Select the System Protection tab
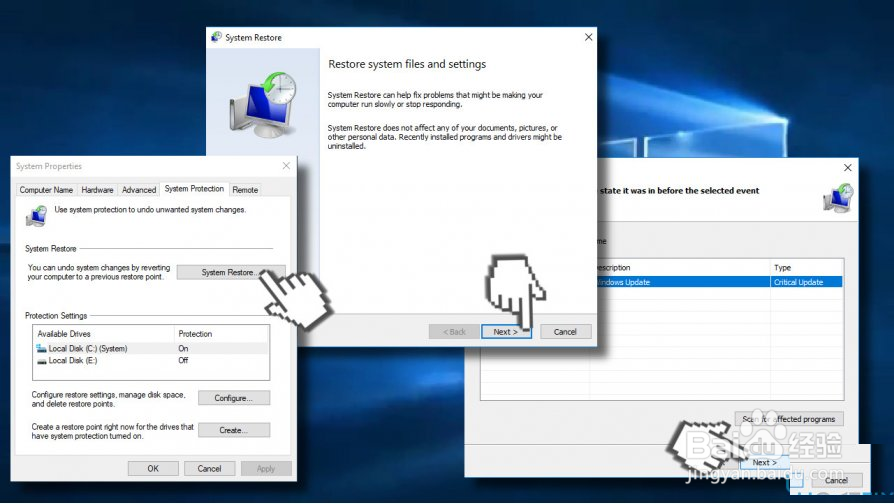894x504 pixels. pyautogui.click(x=194, y=189)
